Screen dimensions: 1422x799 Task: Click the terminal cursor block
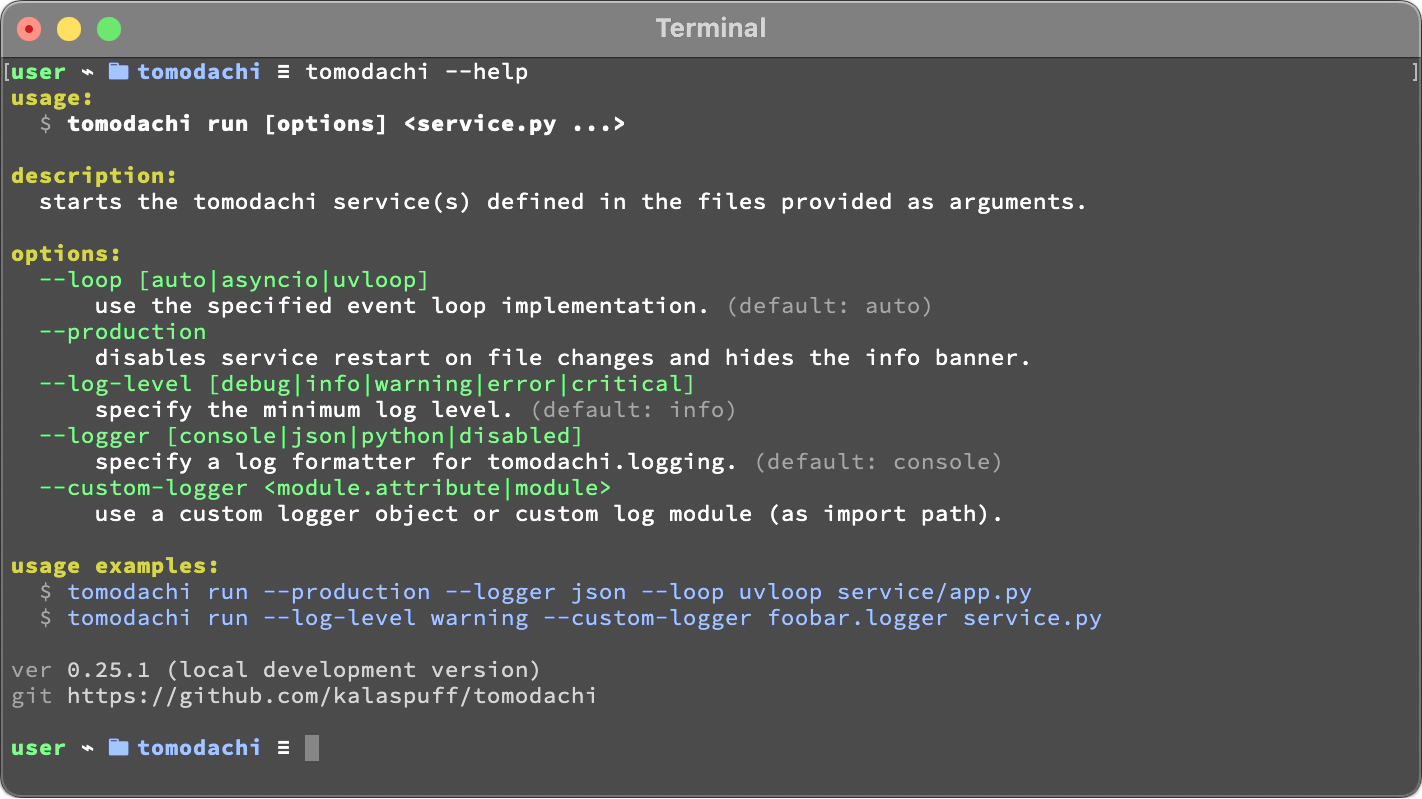pyautogui.click(x=312, y=747)
